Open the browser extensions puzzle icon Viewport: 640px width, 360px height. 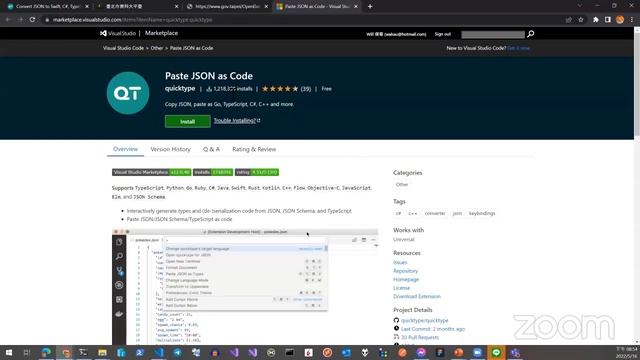[596, 20]
